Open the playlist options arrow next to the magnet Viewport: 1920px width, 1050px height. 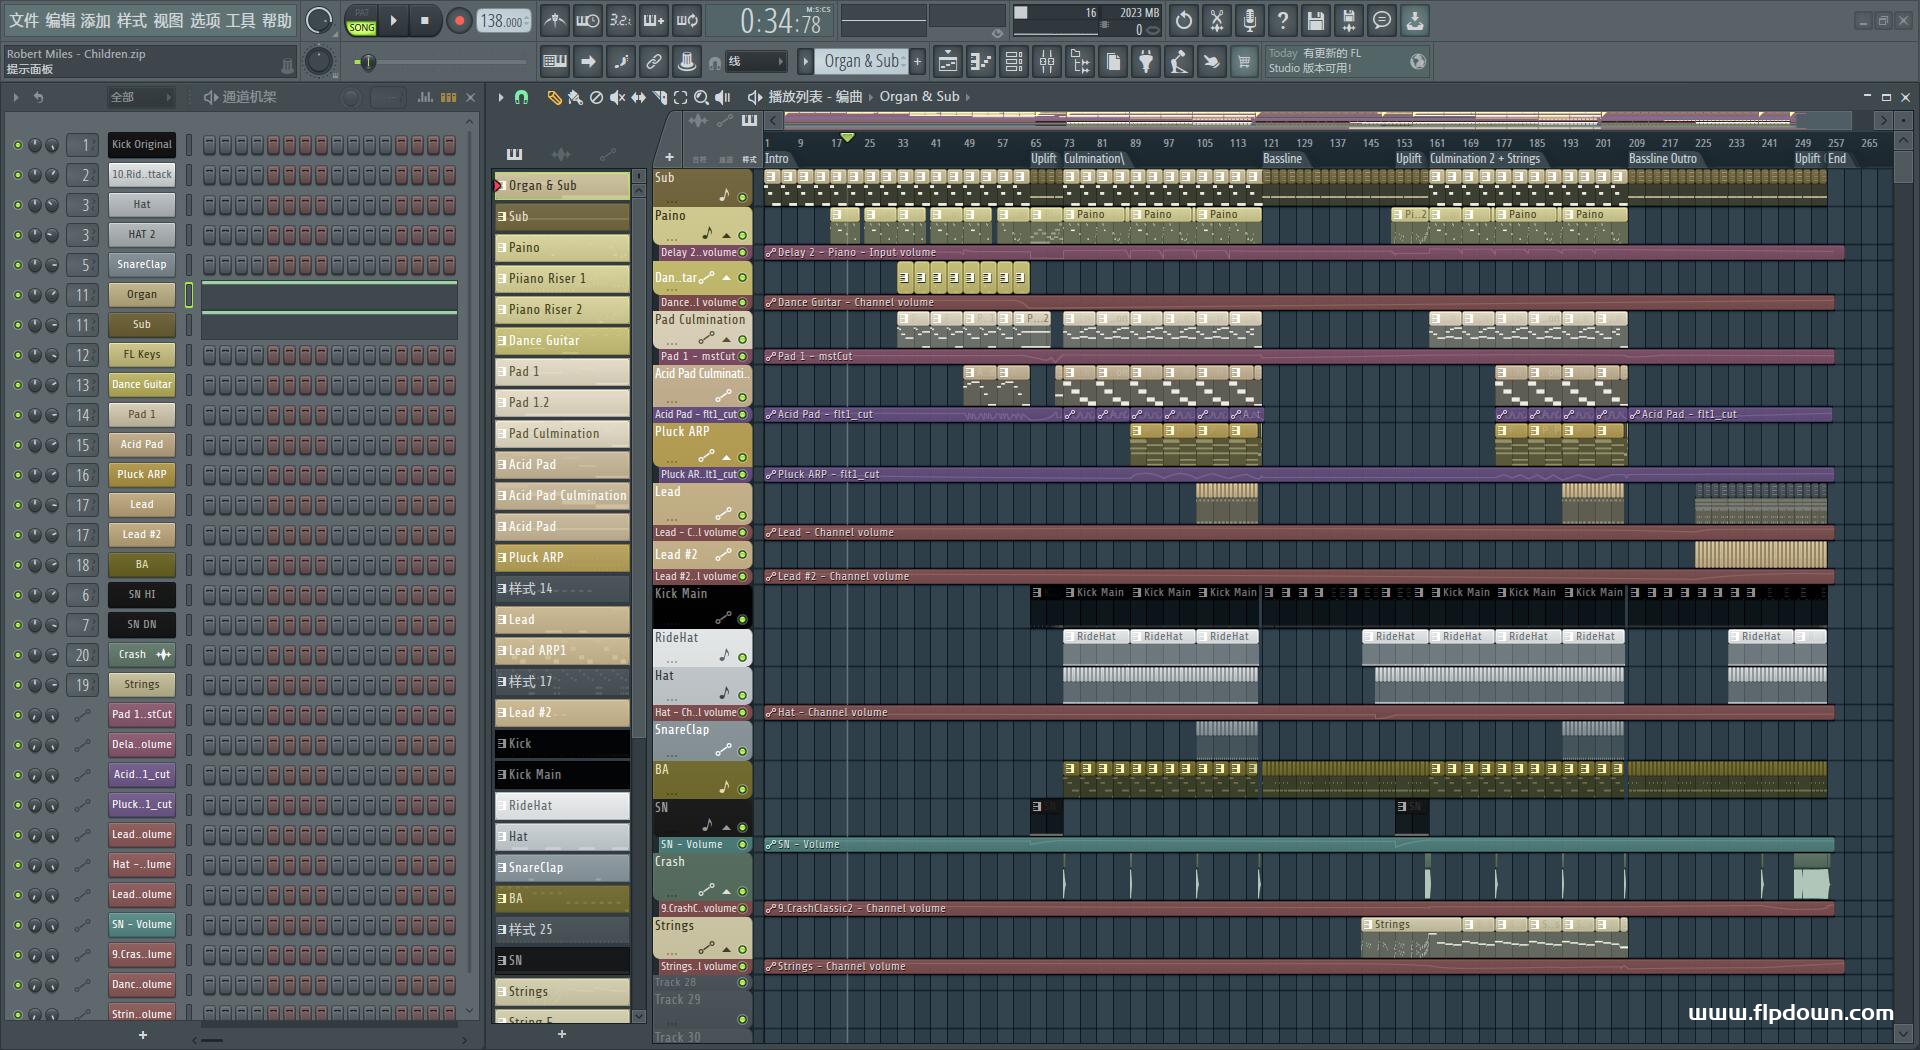point(501,97)
